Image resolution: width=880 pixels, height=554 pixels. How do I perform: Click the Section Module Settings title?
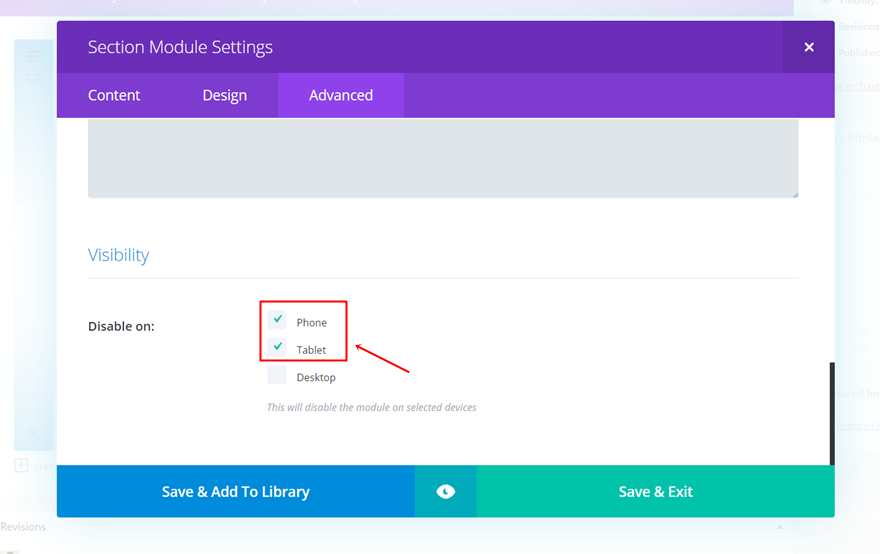click(180, 47)
